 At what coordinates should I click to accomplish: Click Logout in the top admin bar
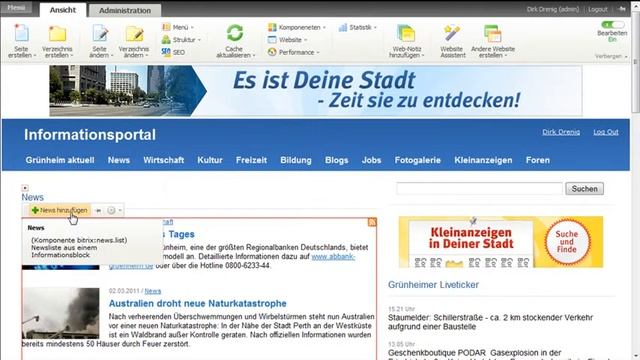point(598,9)
